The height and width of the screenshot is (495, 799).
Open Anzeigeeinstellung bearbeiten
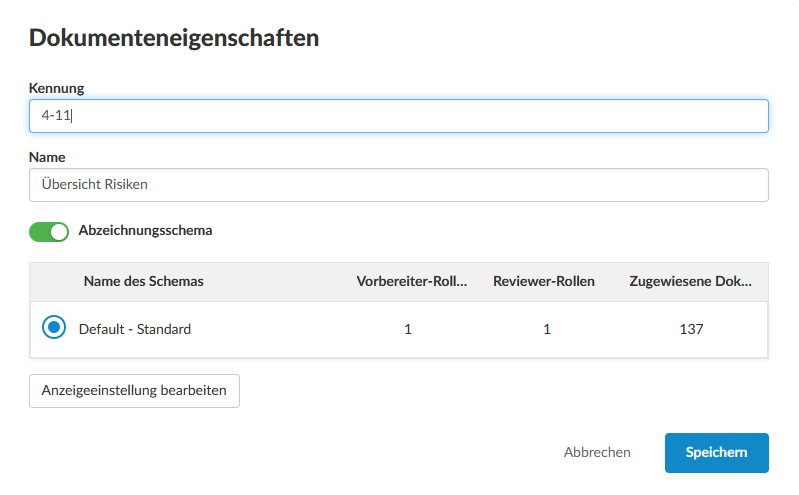[134, 391]
